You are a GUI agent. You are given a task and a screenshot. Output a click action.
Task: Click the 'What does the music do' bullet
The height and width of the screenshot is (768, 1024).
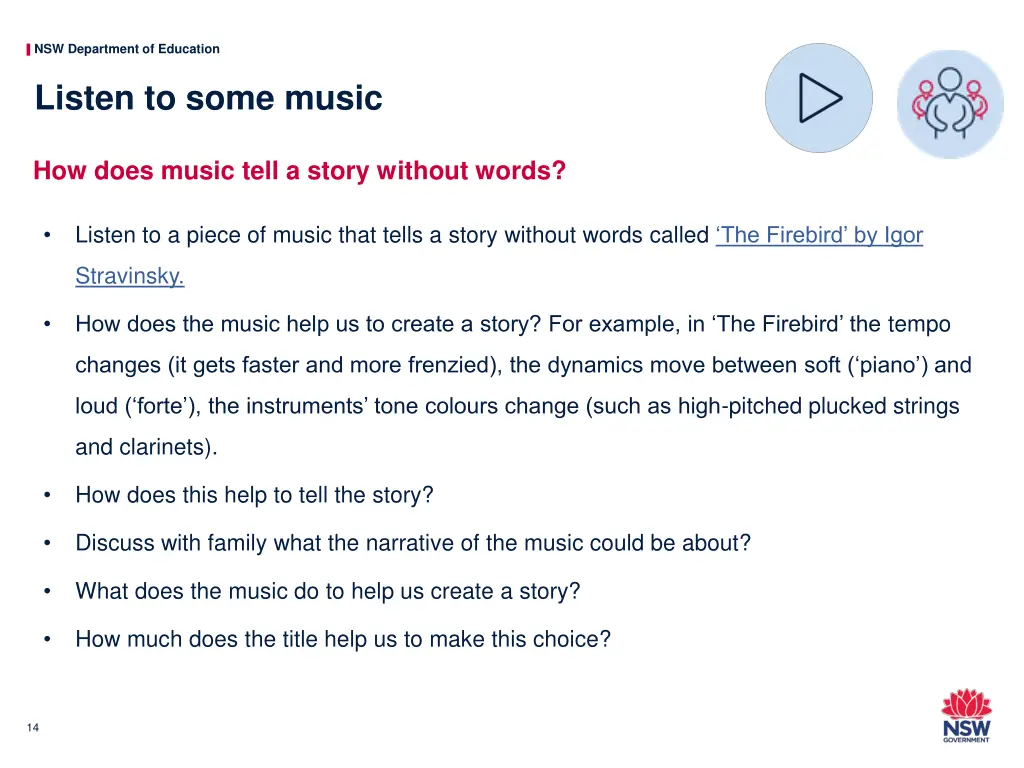point(327,591)
